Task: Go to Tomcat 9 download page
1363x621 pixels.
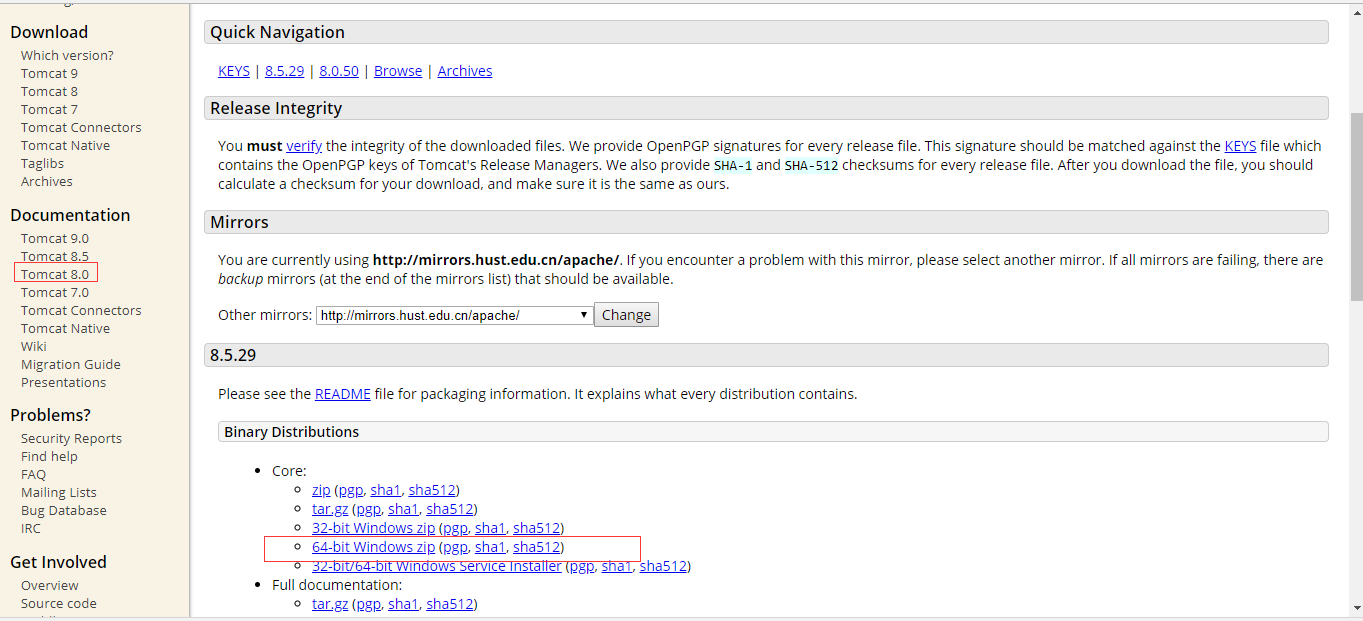Action: [x=49, y=73]
